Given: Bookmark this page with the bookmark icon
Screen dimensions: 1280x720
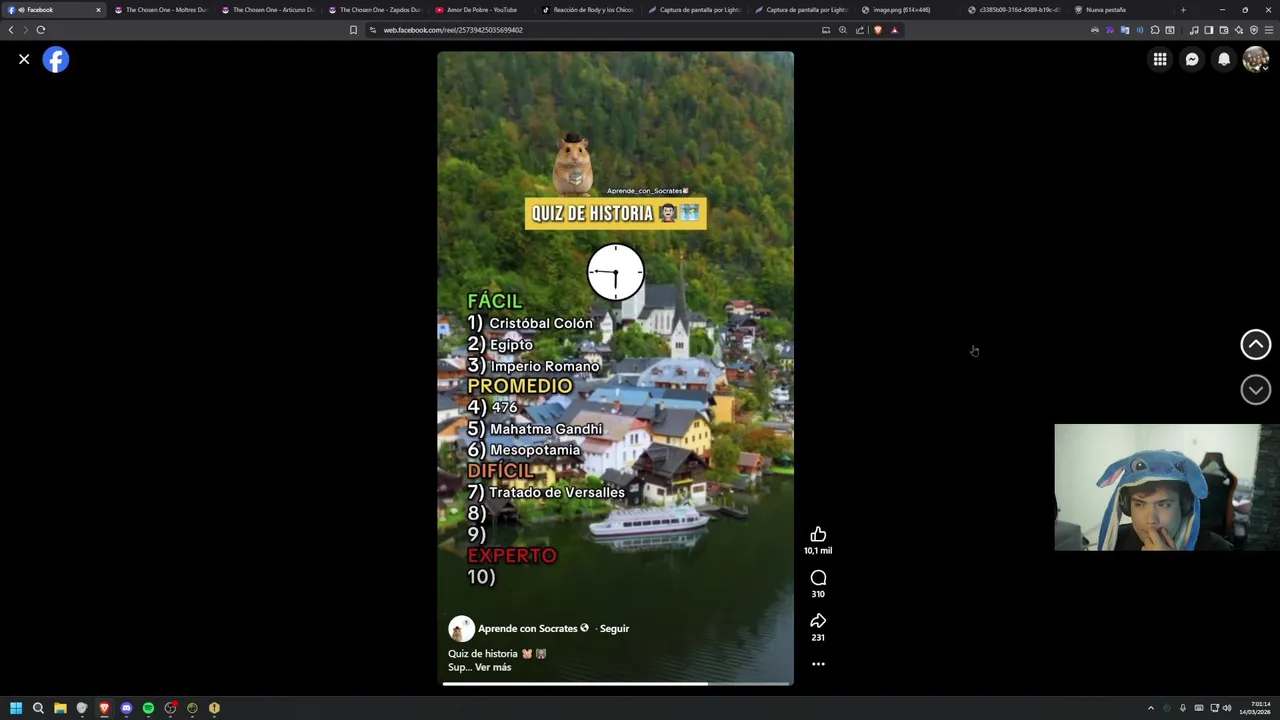Looking at the screenshot, I should (353, 30).
